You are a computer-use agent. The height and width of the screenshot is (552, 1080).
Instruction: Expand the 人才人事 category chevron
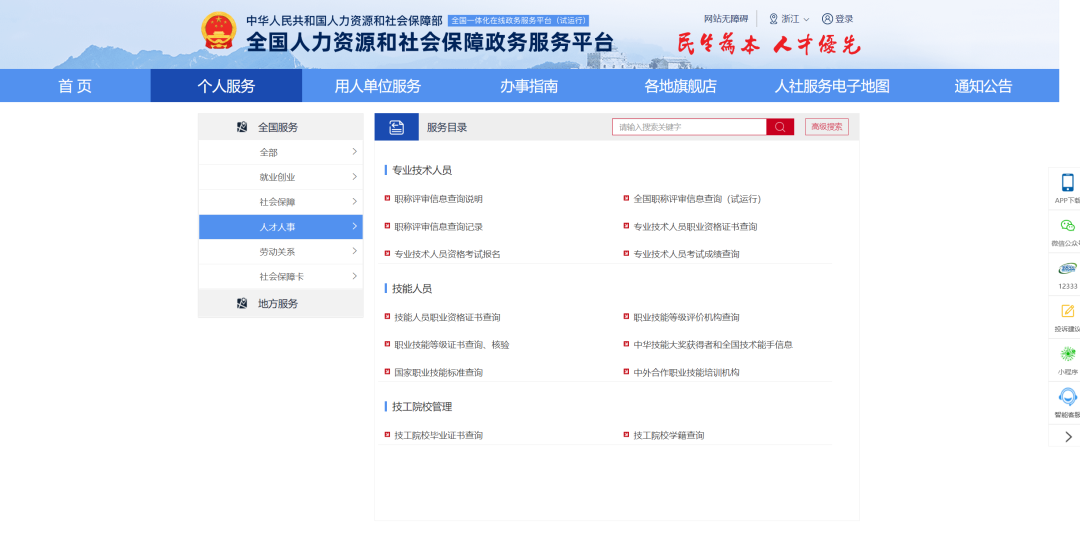tap(354, 226)
